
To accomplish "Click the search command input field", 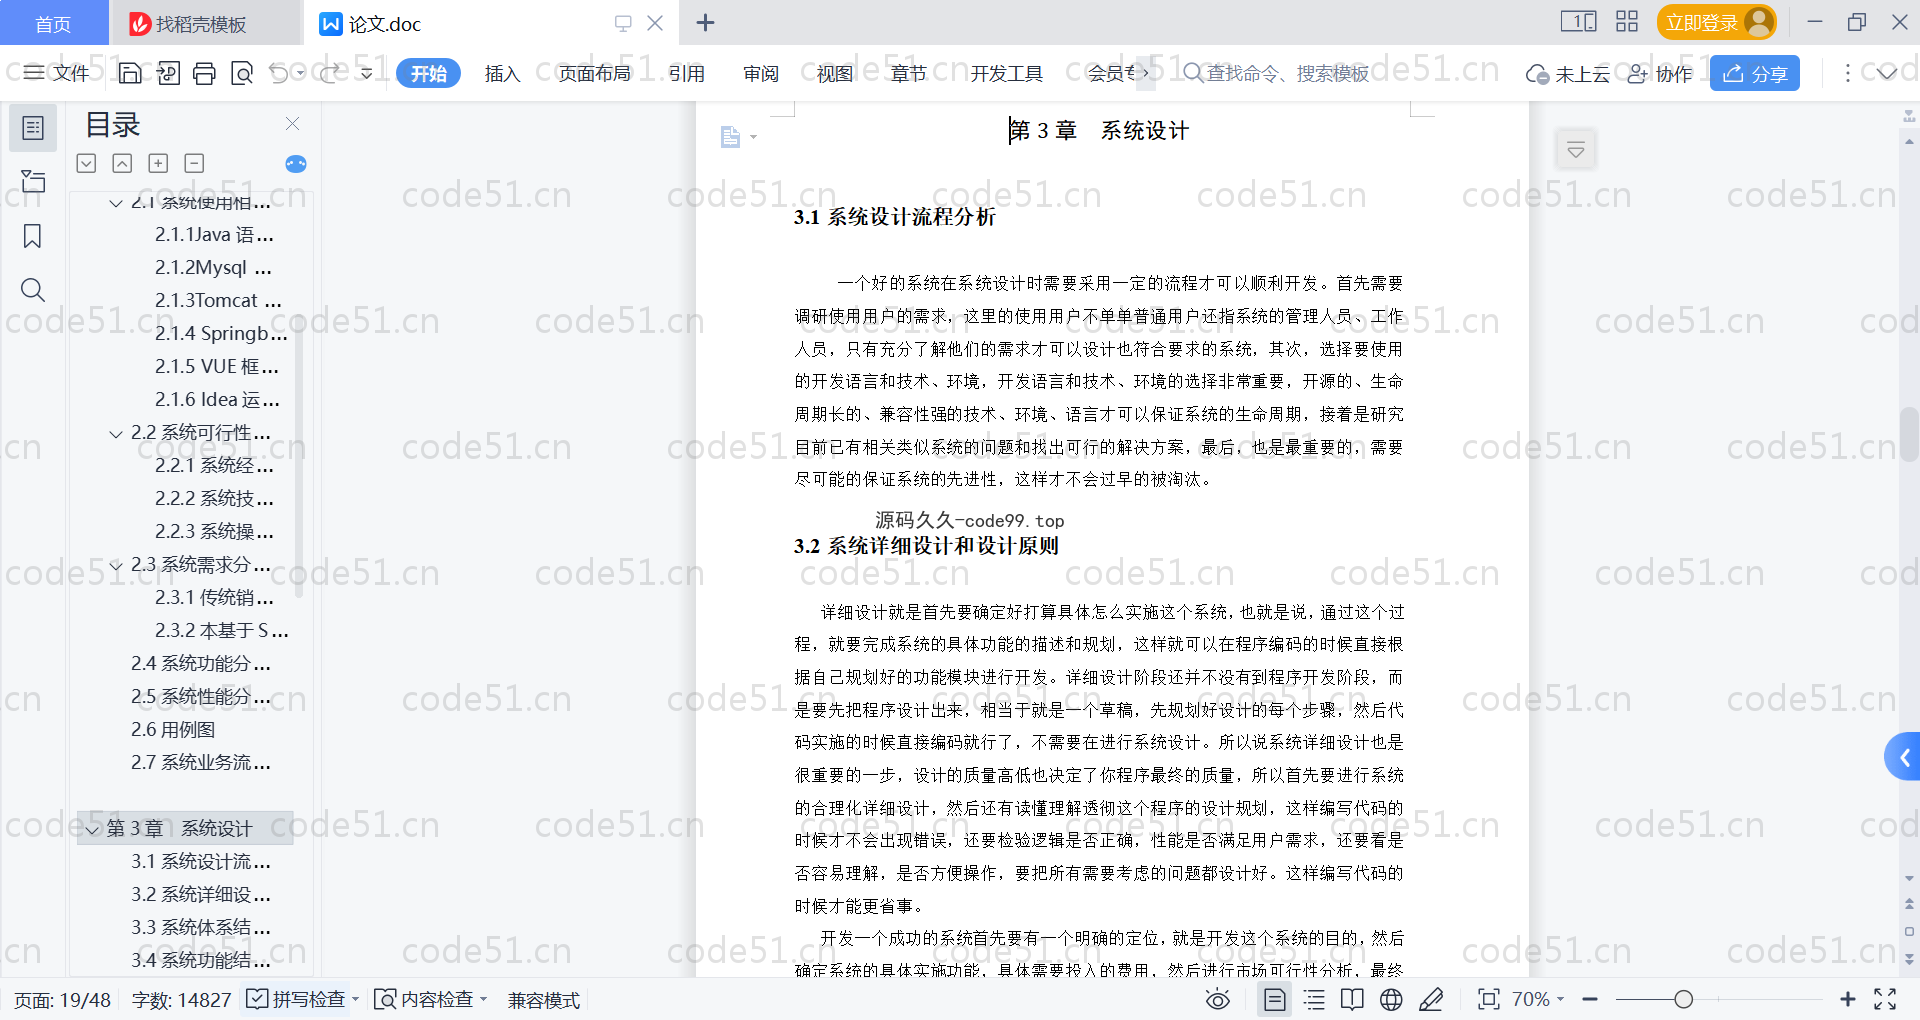I will point(1286,73).
